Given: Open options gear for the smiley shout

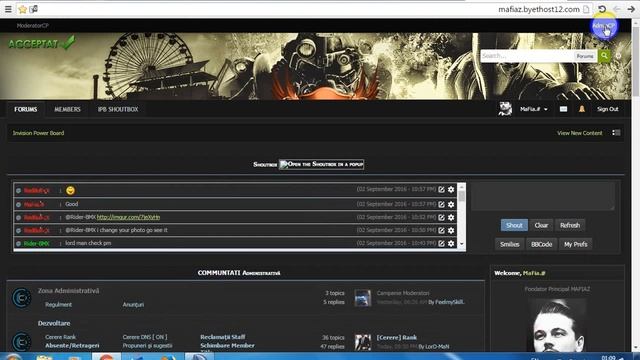Looking at the screenshot, I should [x=451, y=189].
